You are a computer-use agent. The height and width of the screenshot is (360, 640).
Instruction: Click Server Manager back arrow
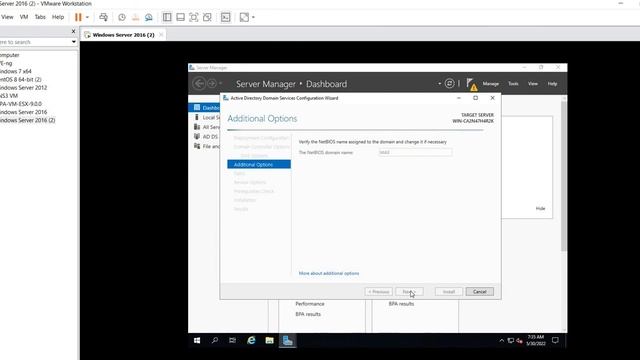click(199, 84)
